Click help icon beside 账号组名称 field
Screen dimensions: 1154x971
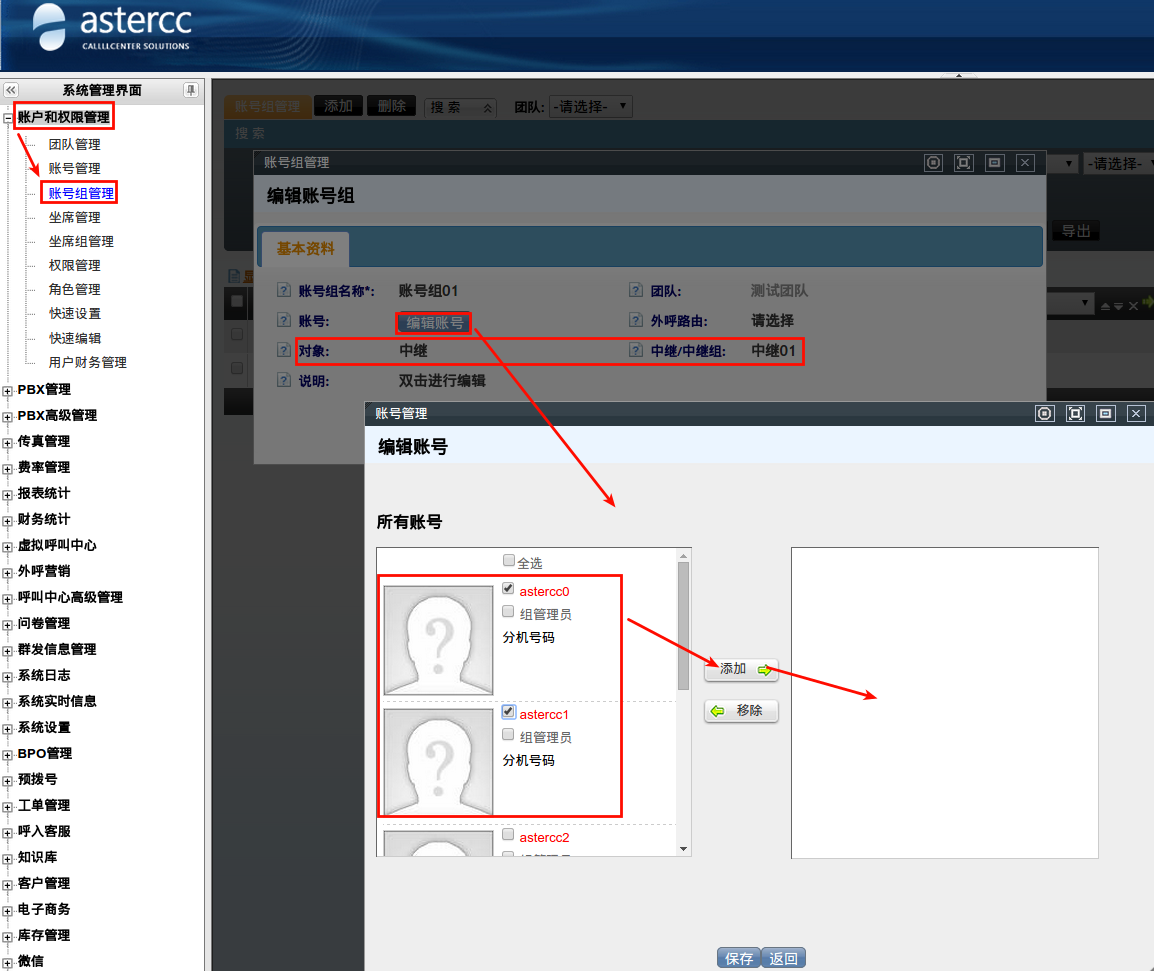tap(283, 290)
